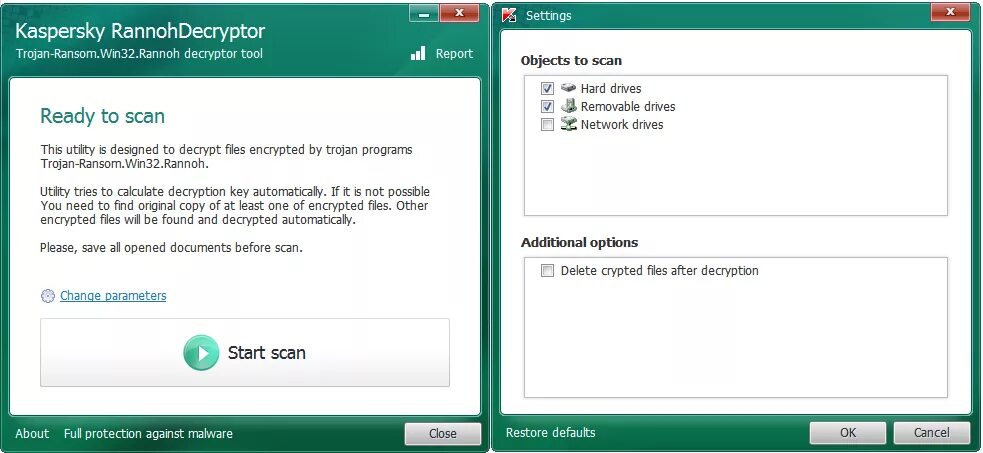The width and height of the screenshot is (983, 453).
Task: Select the Removable drives label text
Action: (628, 107)
